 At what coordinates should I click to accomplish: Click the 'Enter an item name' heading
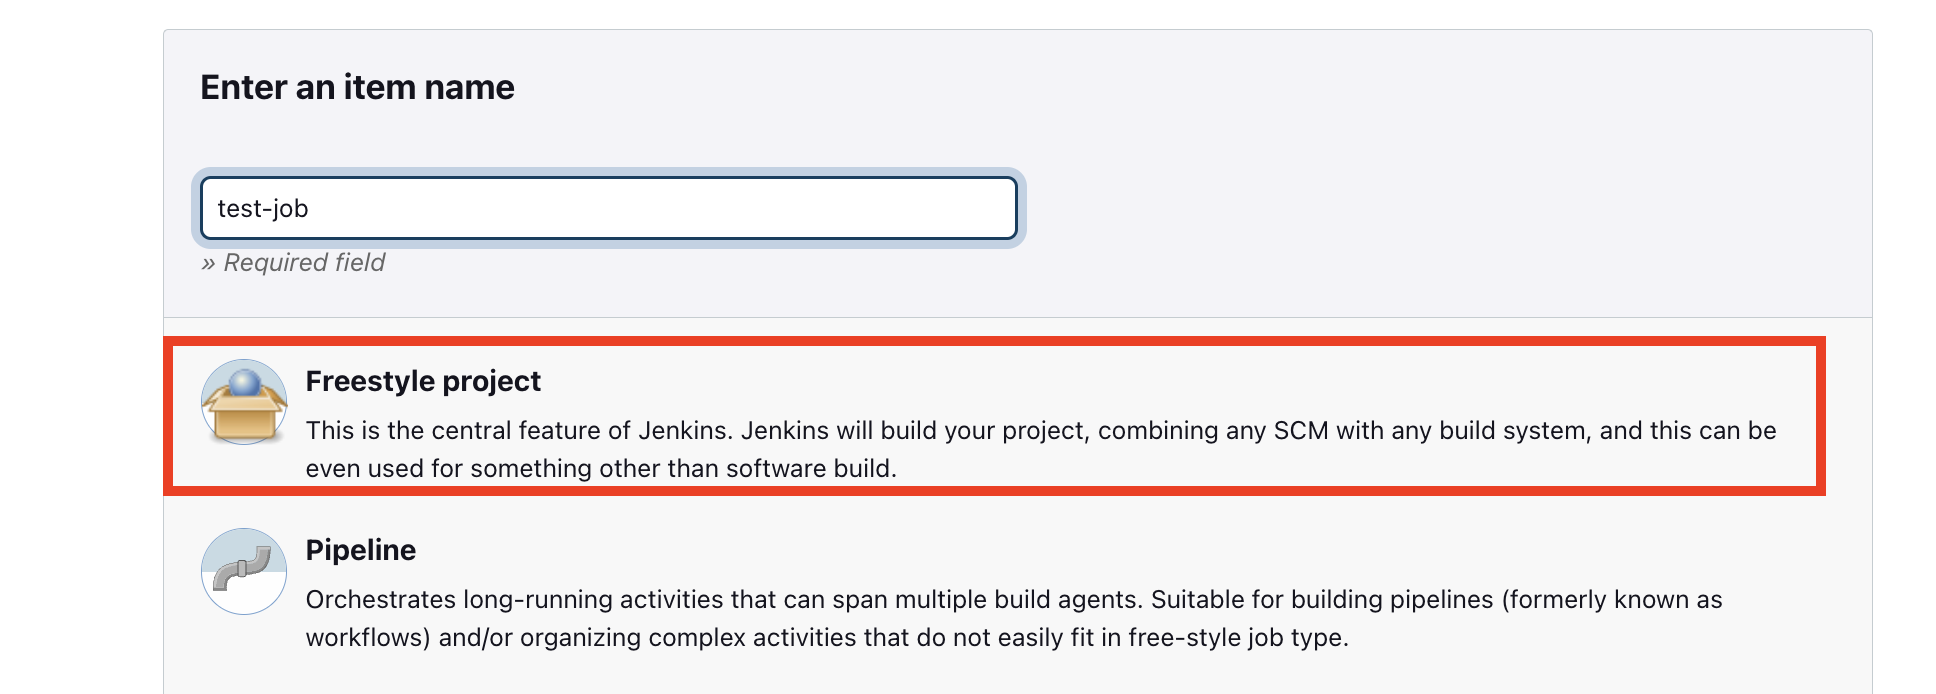[x=357, y=87]
